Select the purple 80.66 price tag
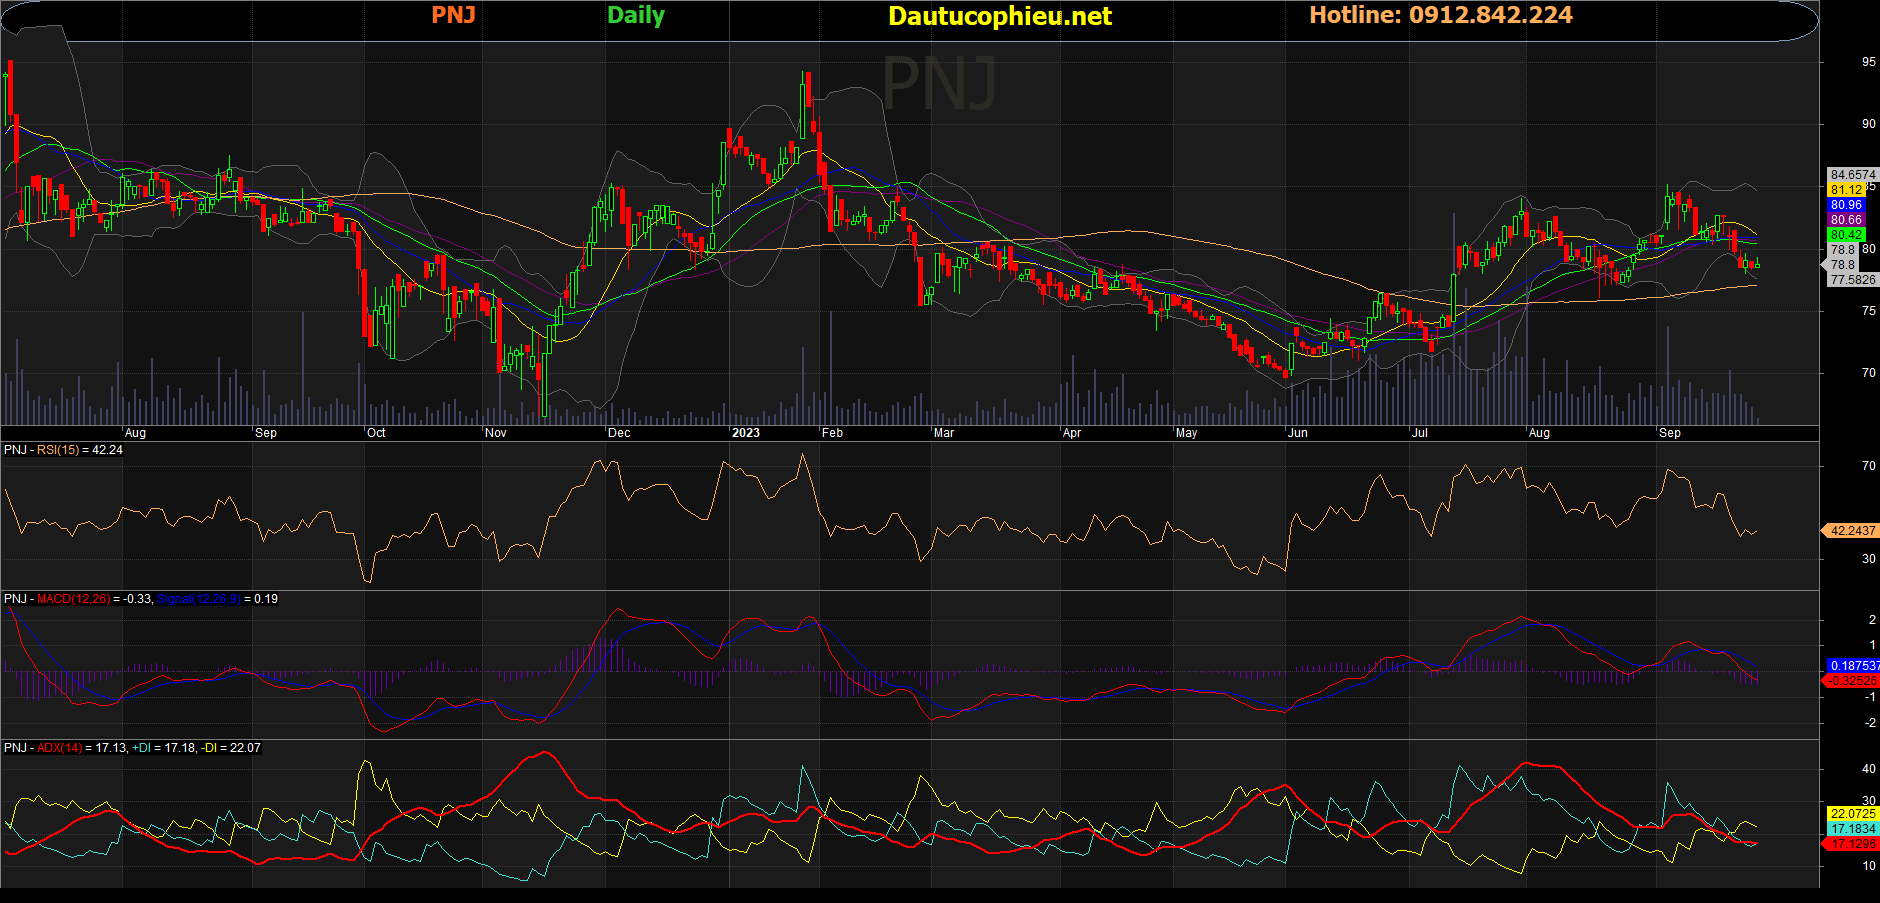Screen dimensions: 1880x903 coord(1846,220)
